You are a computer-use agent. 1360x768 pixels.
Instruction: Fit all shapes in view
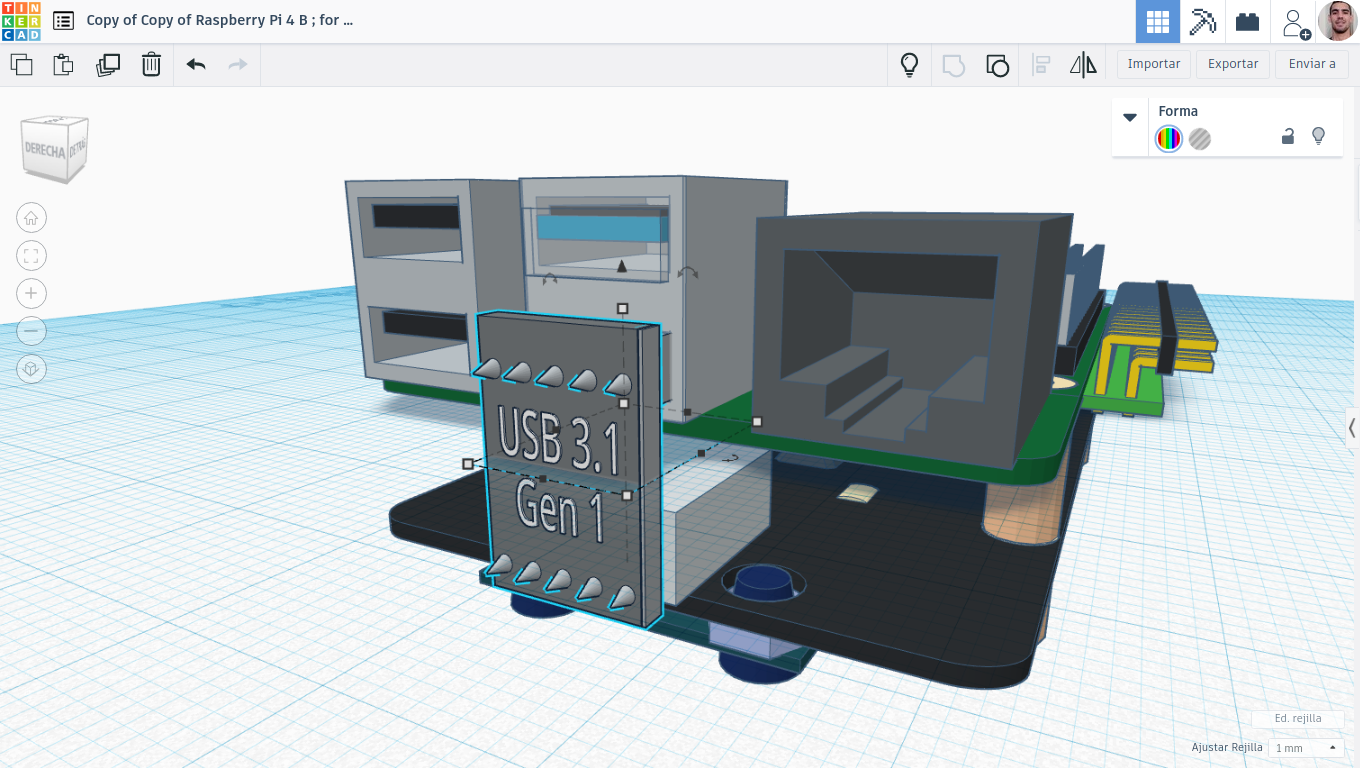click(x=31, y=256)
